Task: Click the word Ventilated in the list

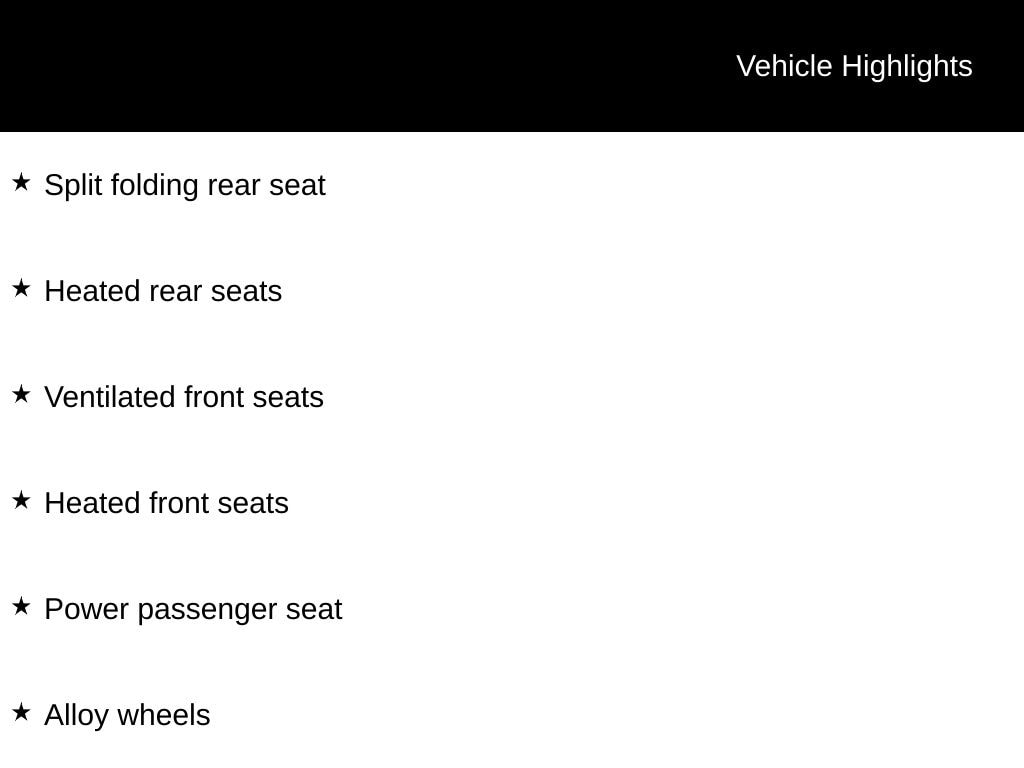Action: click(x=110, y=397)
